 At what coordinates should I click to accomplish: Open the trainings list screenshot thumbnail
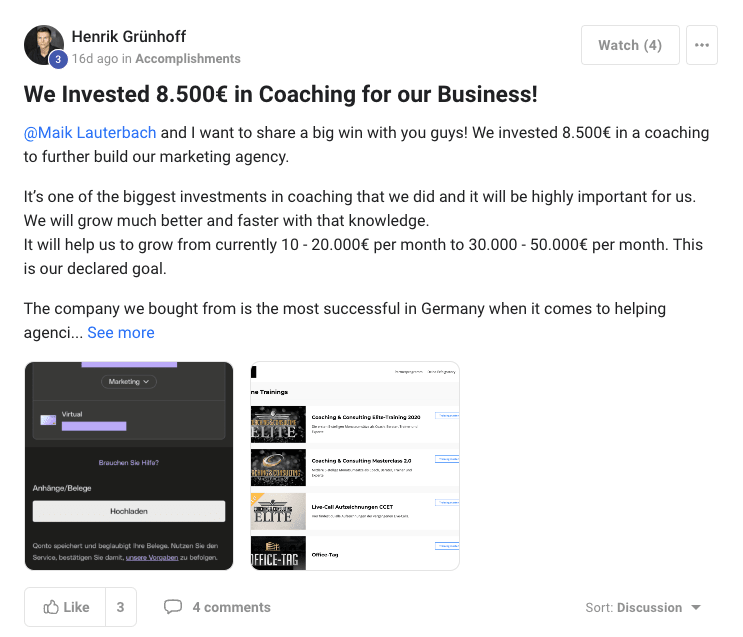pos(355,466)
